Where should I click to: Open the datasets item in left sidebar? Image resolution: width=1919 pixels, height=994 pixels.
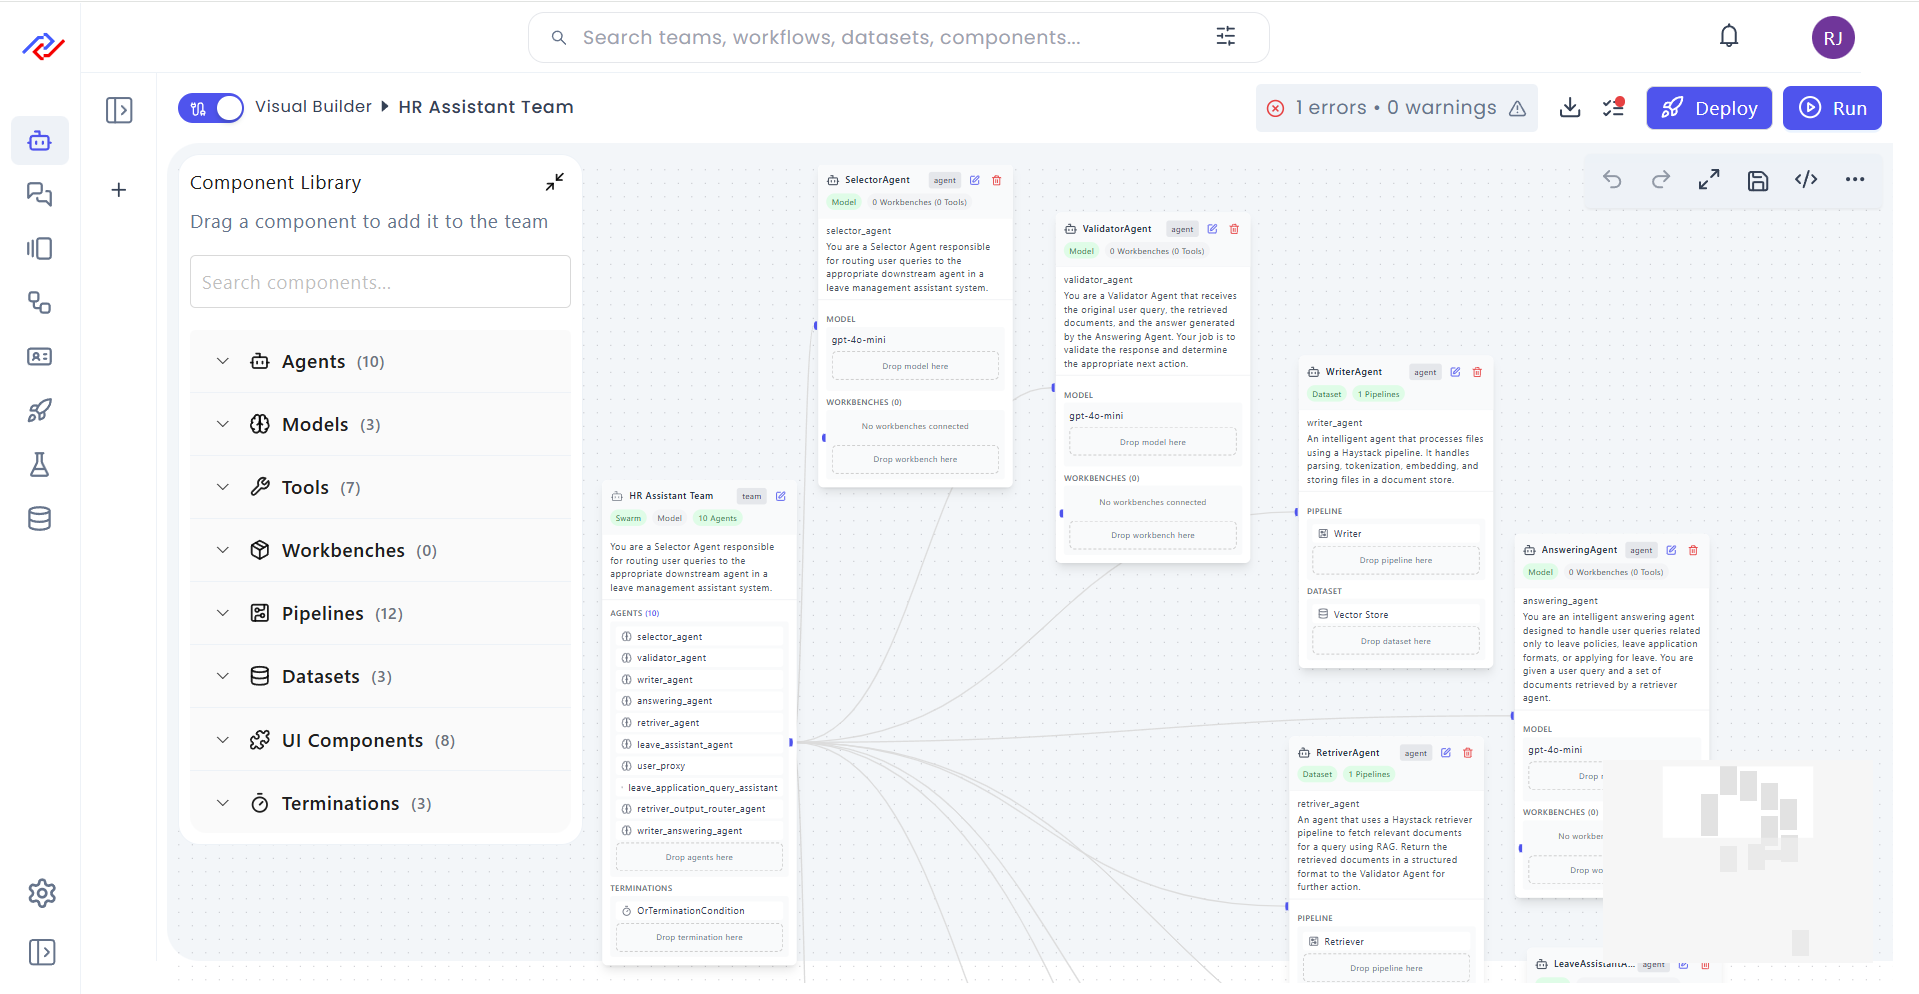coord(40,519)
